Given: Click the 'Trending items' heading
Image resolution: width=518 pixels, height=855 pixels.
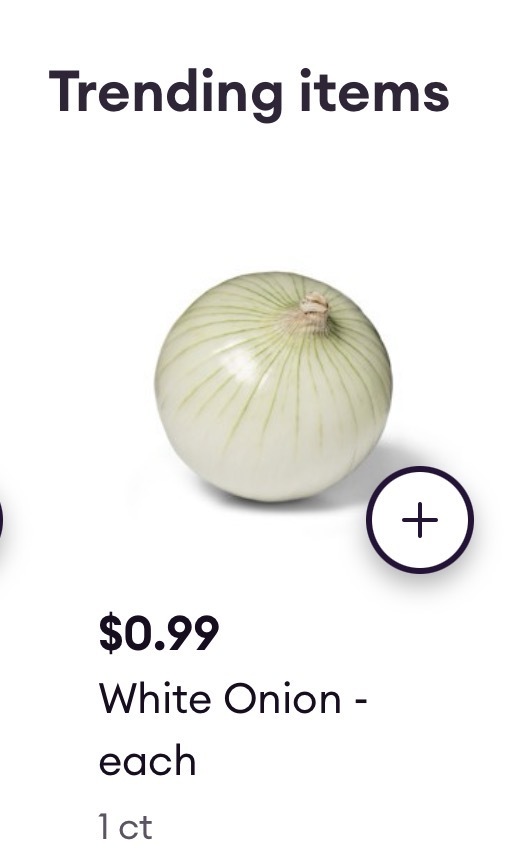Looking at the screenshot, I should pyautogui.click(x=249, y=92).
